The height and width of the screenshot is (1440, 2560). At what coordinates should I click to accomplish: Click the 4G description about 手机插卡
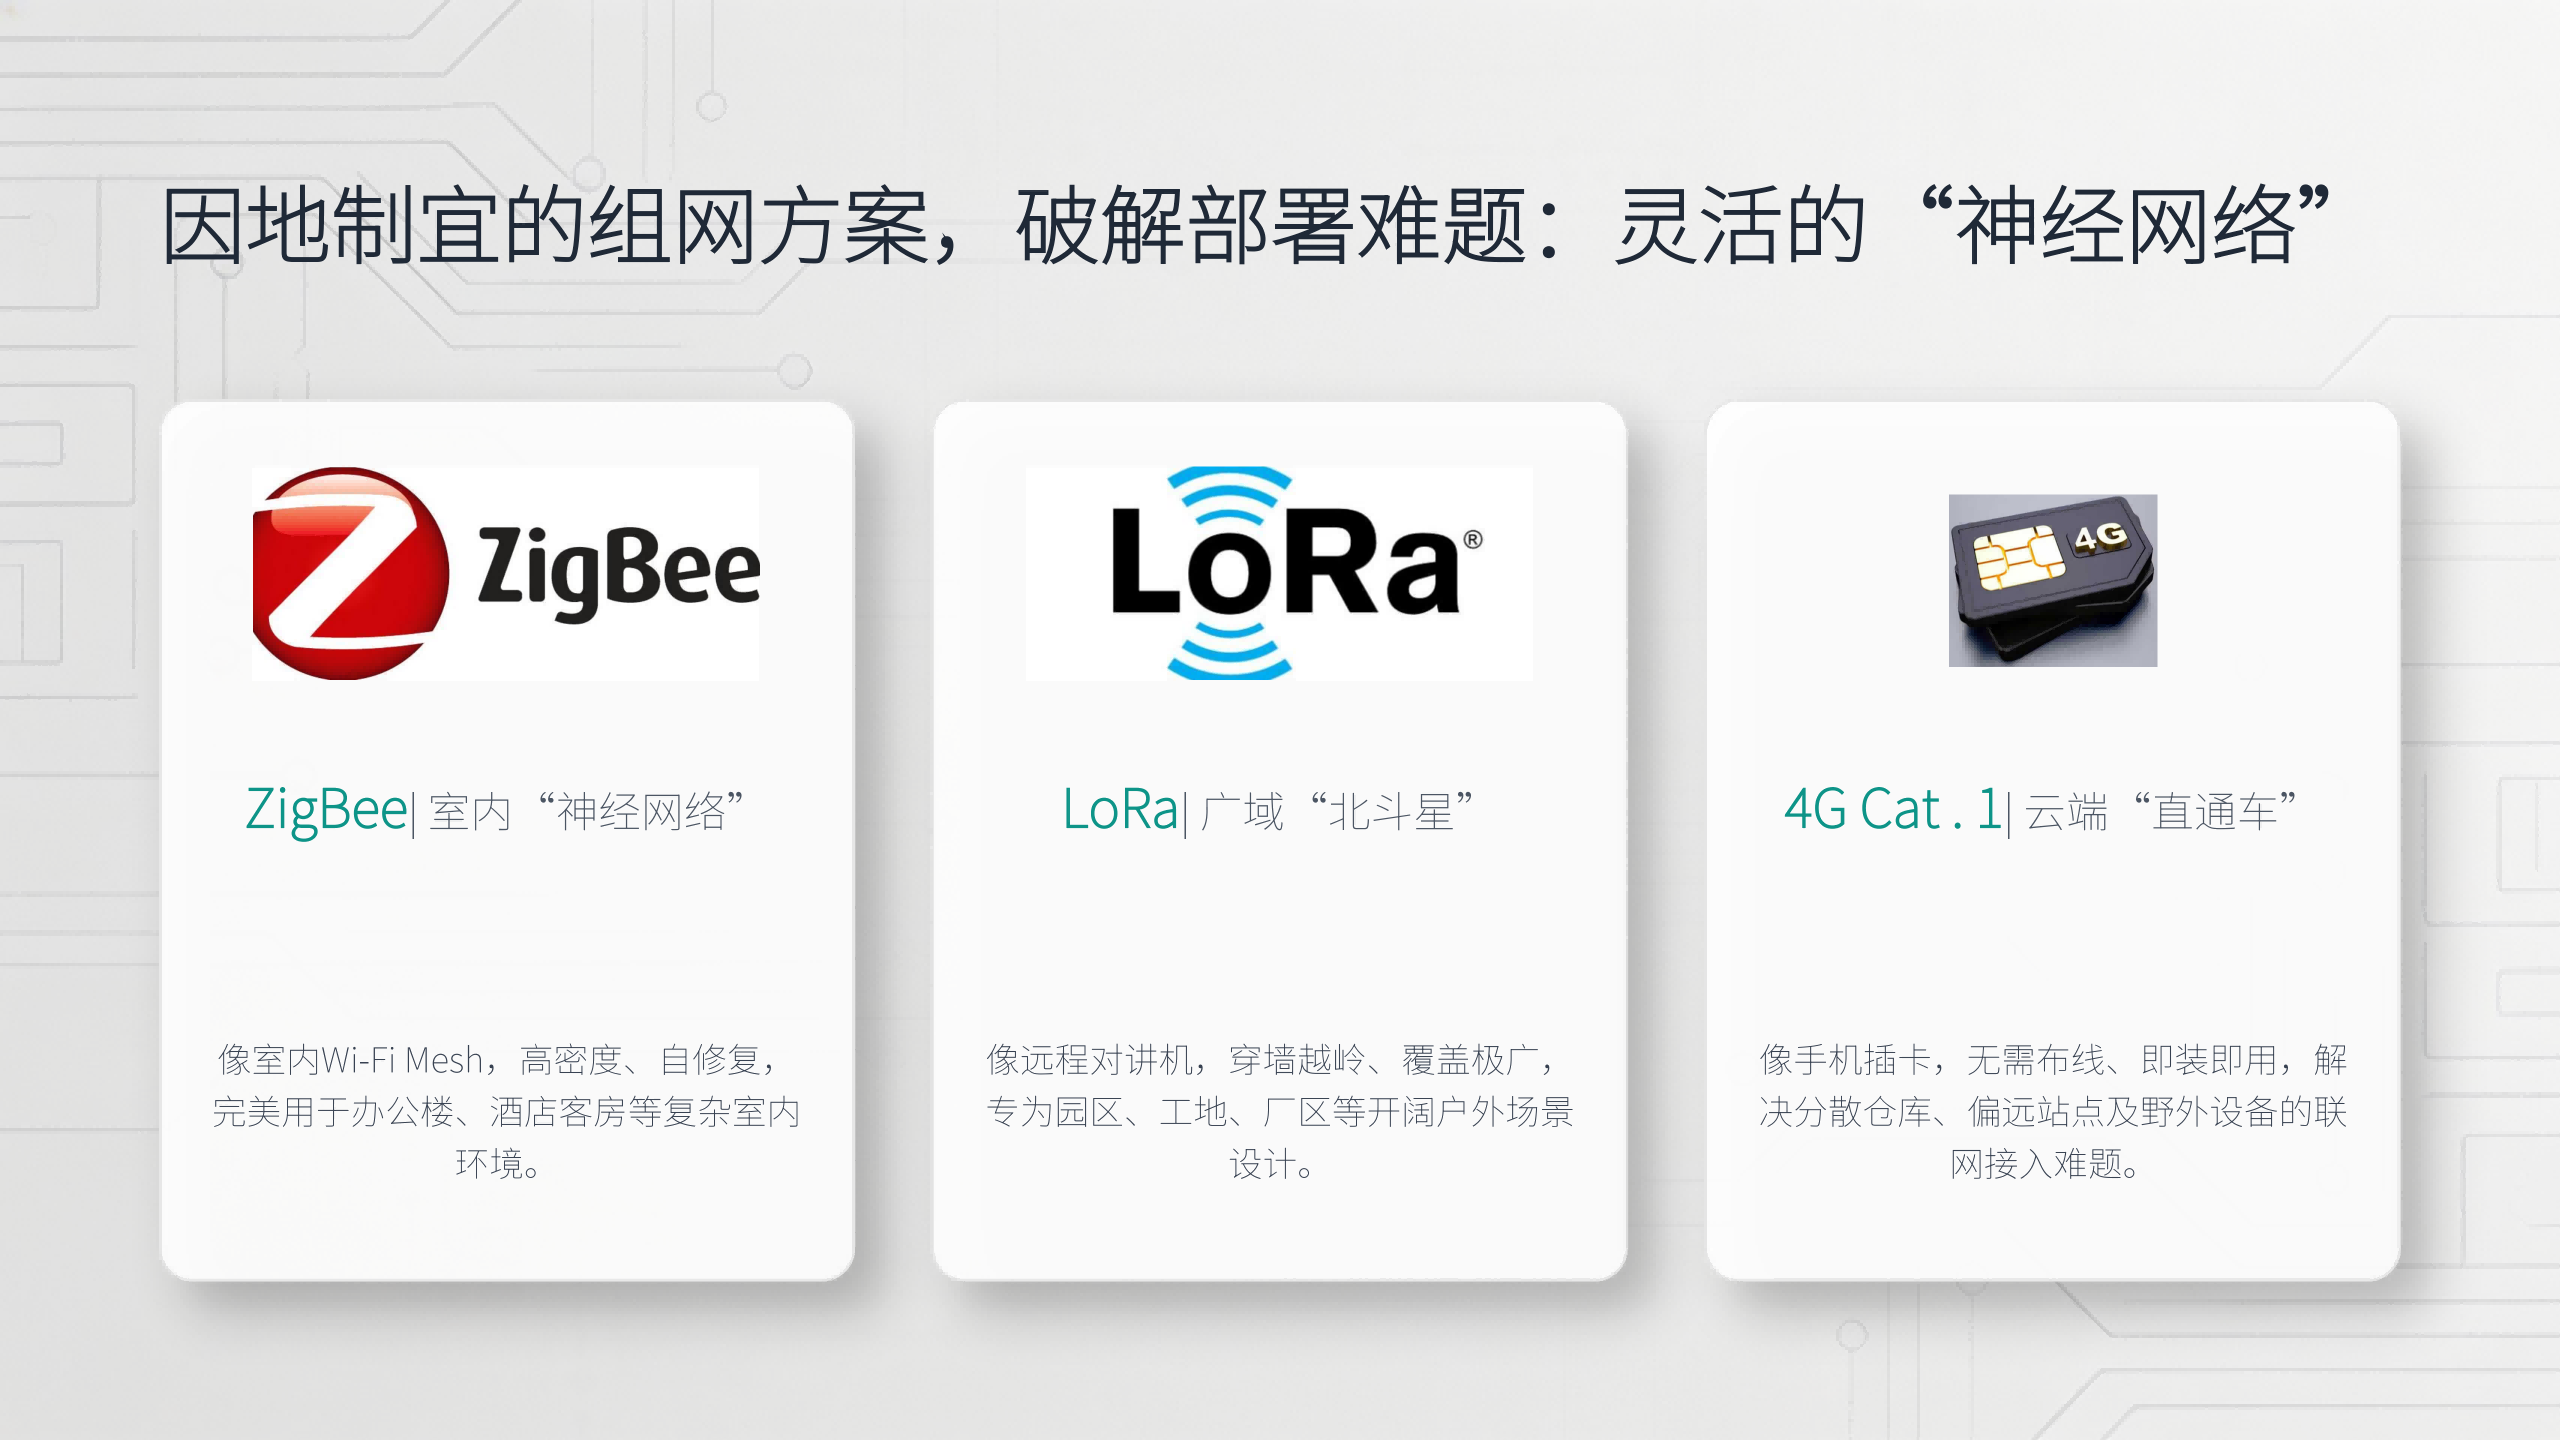point(2053,1111)
